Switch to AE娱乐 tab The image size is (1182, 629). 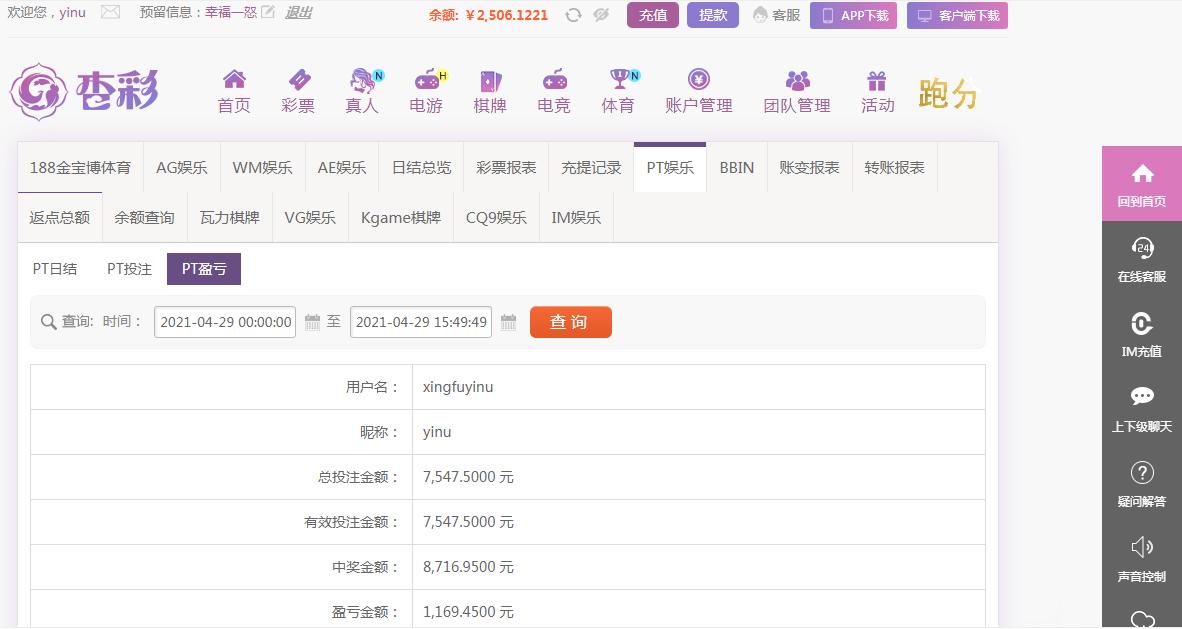(341, 167)
